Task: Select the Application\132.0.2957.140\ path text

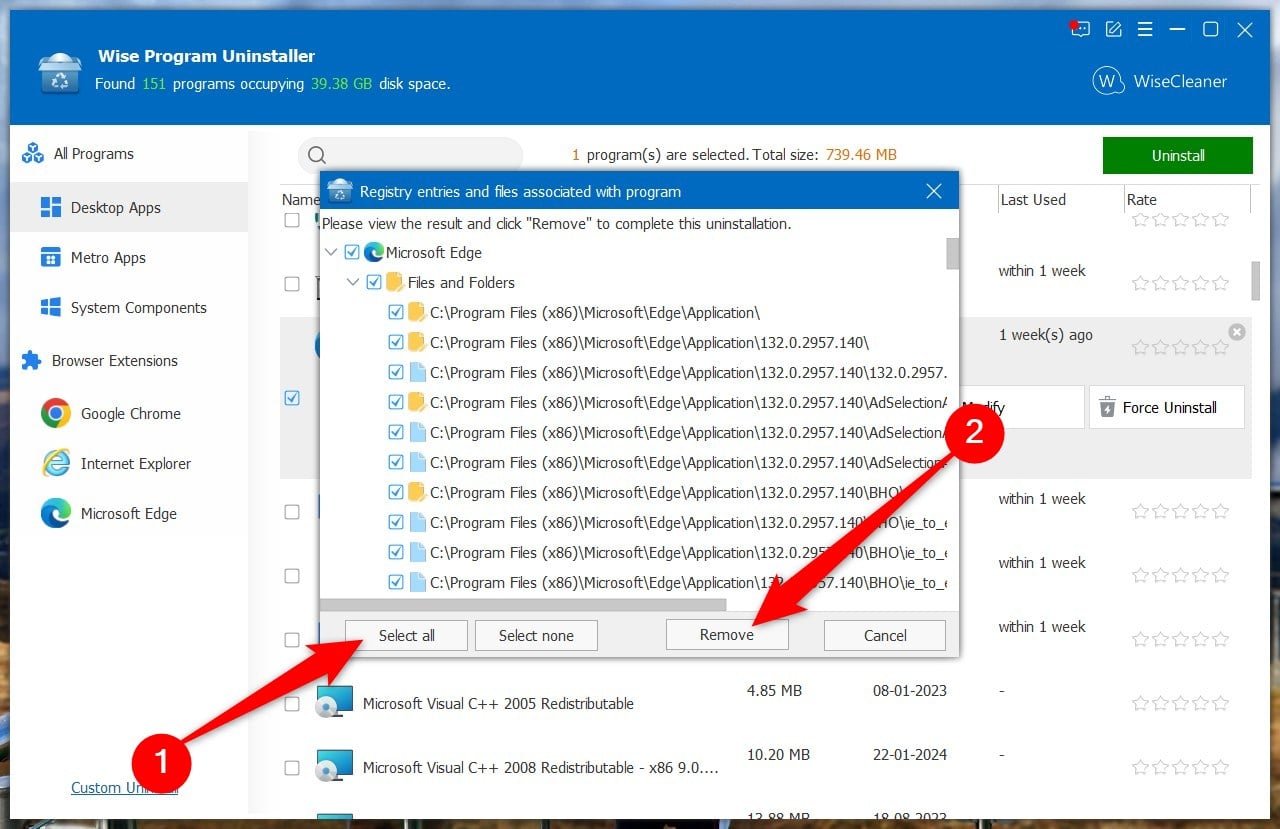Action: [x=650, y=342]
